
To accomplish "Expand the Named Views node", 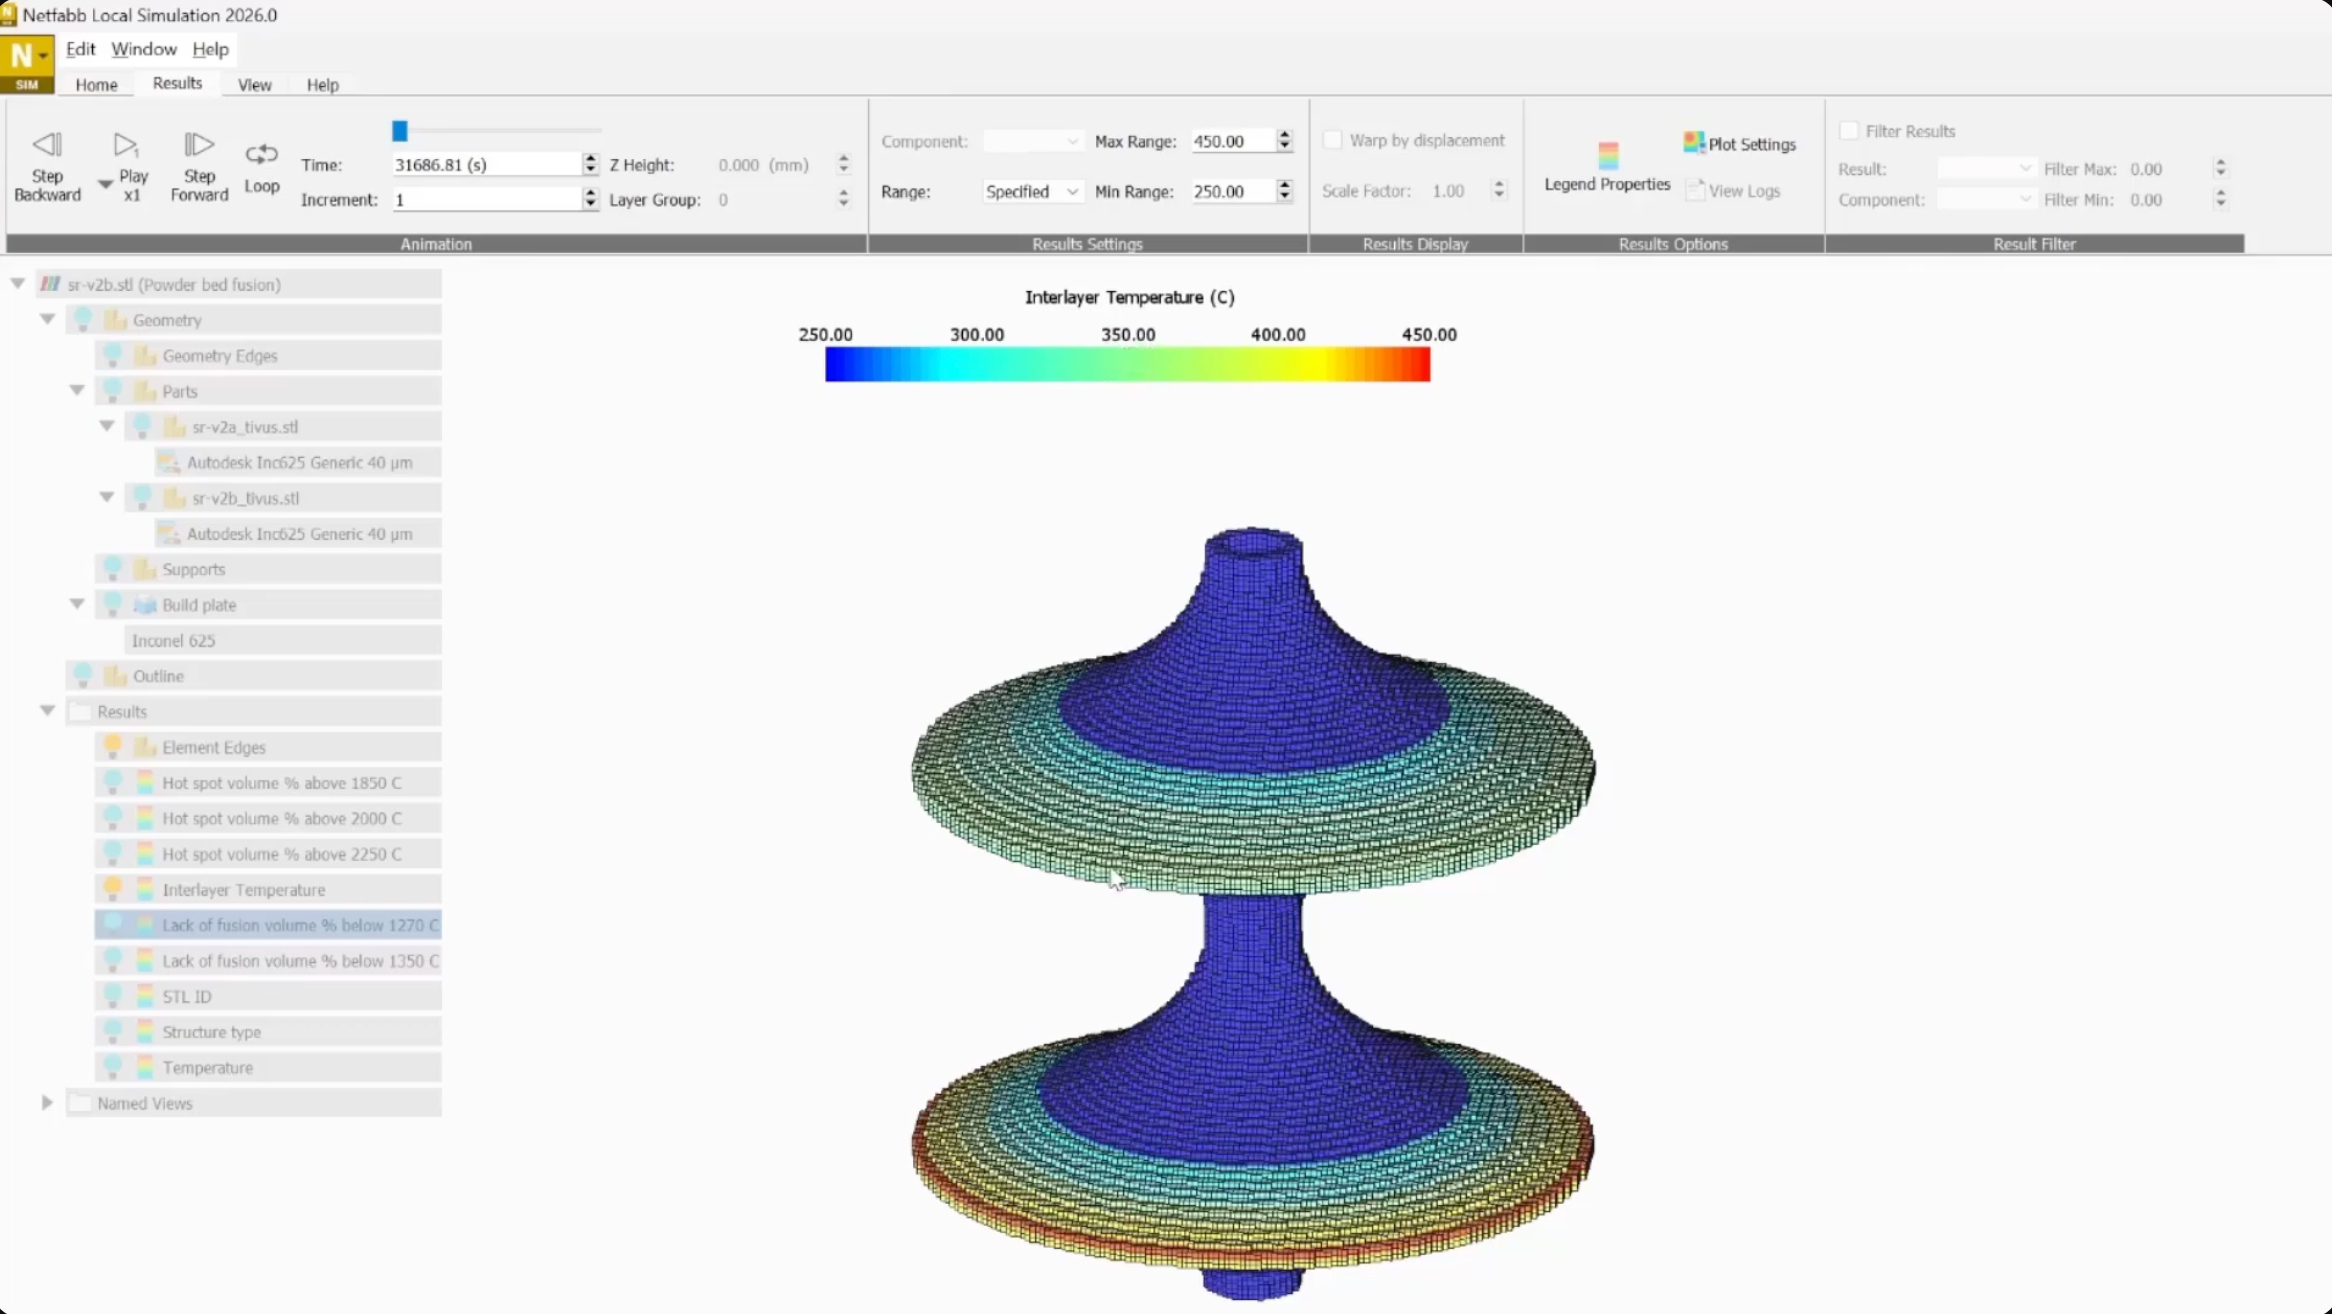I will point(47,1103).
